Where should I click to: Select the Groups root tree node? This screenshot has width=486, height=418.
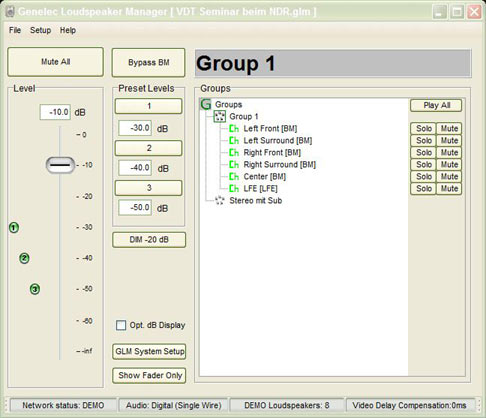(228, 104)
